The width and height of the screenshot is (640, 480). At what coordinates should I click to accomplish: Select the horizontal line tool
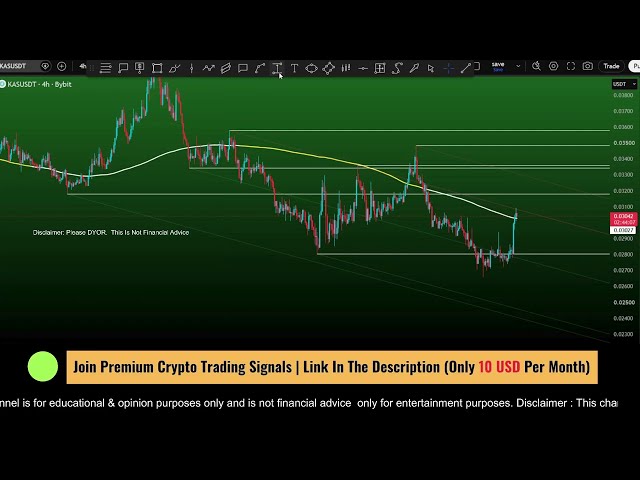tap(363, 68)
